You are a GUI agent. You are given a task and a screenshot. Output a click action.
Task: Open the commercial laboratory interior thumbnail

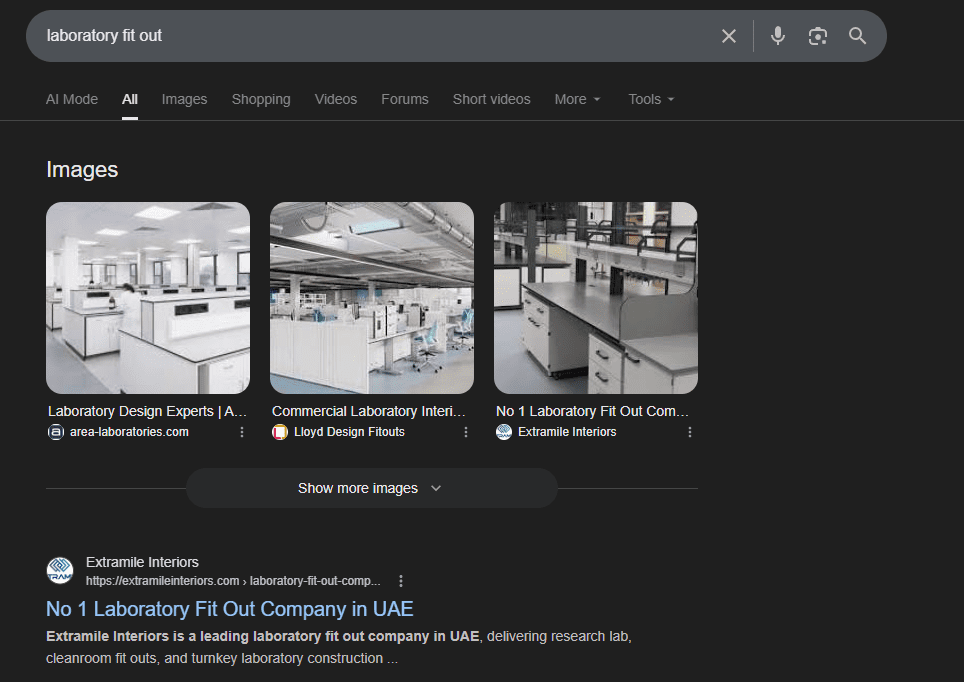point(372,298)
